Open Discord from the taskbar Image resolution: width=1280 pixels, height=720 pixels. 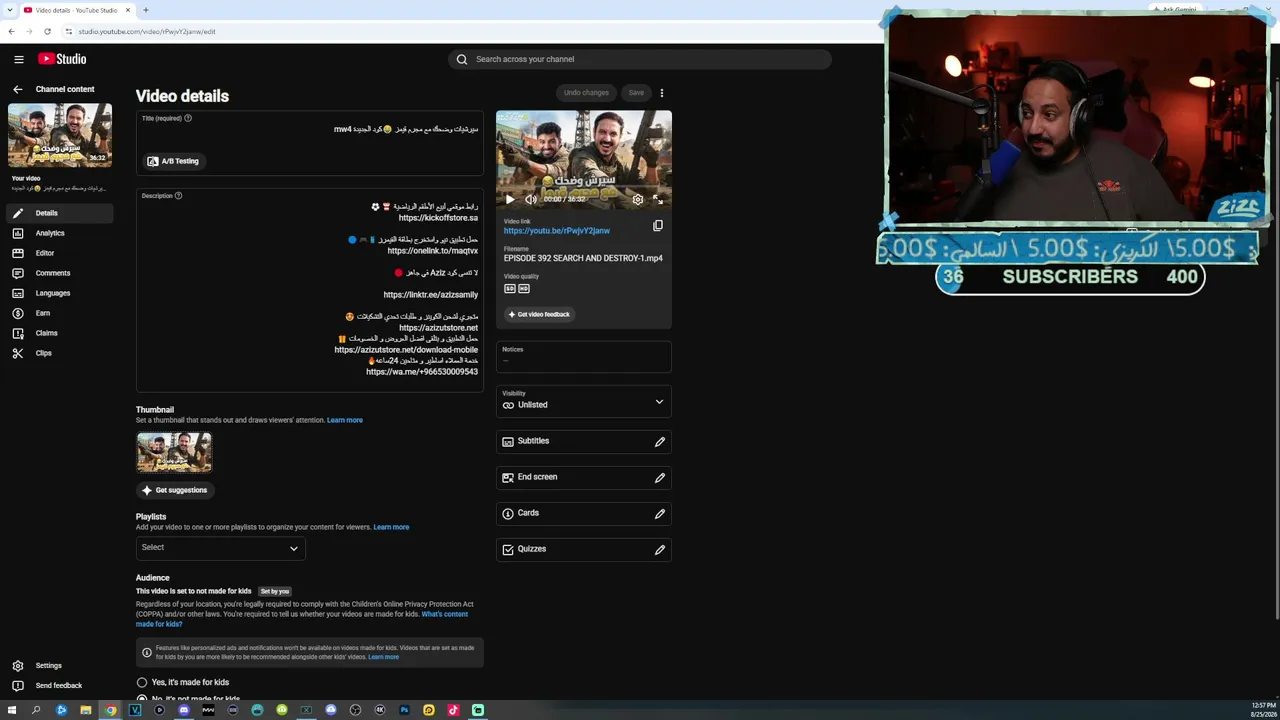(x=184, y=710)
